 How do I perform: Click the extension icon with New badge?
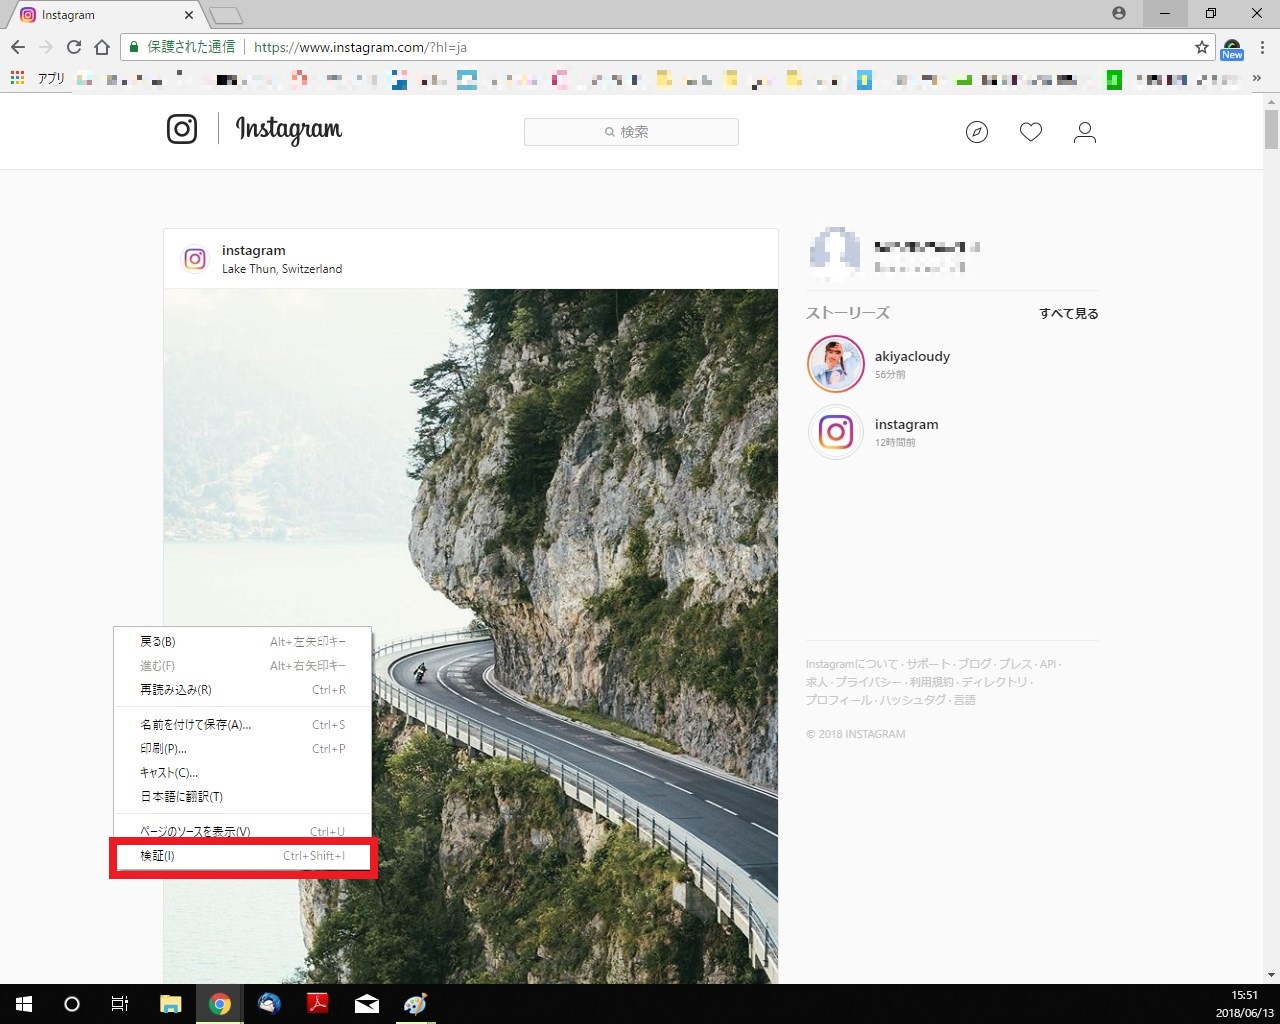pyautogui.click(x=1232, y=49)
